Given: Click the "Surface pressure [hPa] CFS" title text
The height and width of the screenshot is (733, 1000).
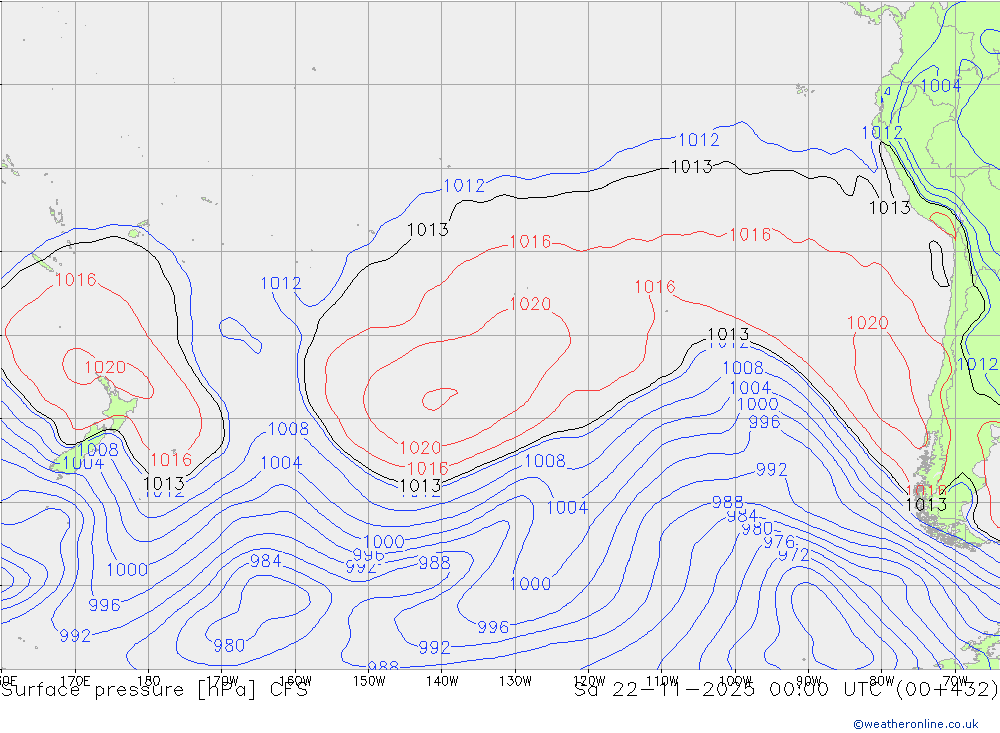Looking at the screenshot, I should pos(155,690).
